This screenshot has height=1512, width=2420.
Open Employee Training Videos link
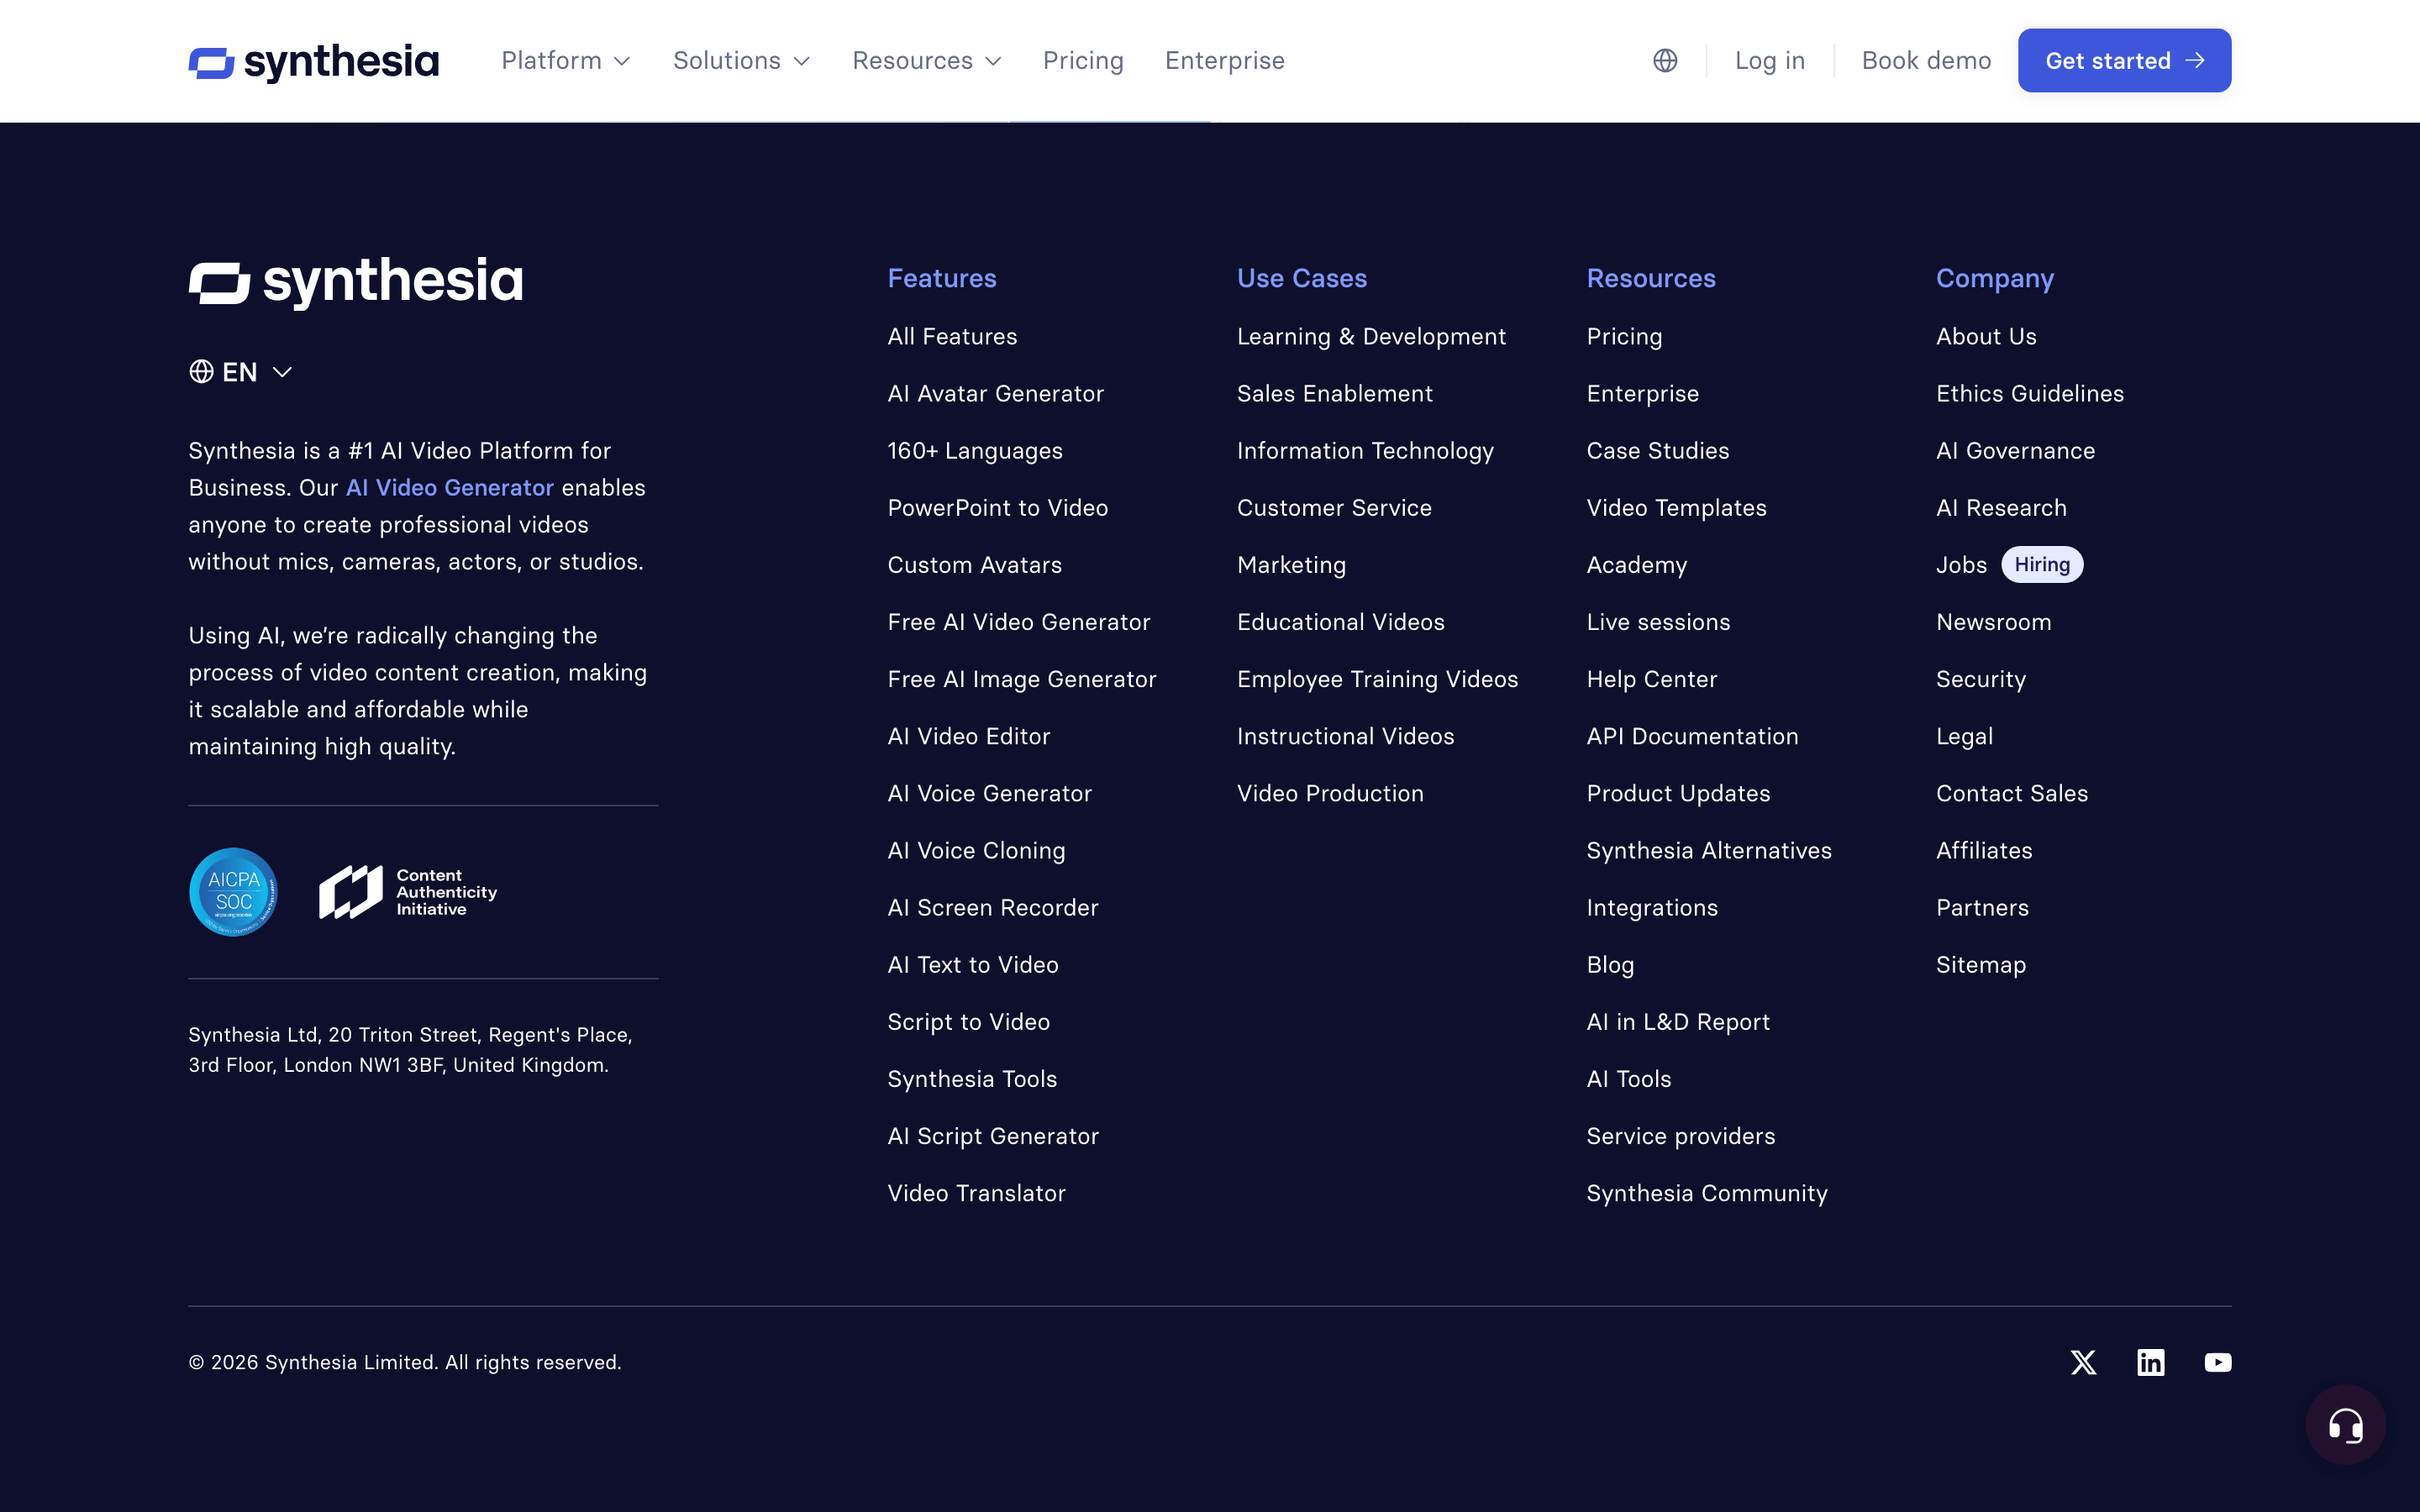[x=1377, y=679]
